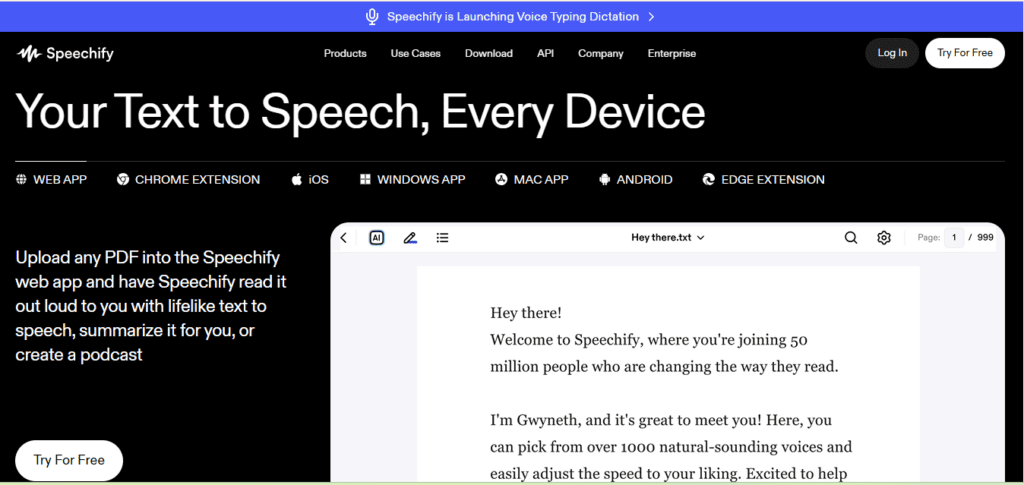This screenshot has height=485, width=1024.
Task: Click the Mac App Store icon
Action: 502,180
